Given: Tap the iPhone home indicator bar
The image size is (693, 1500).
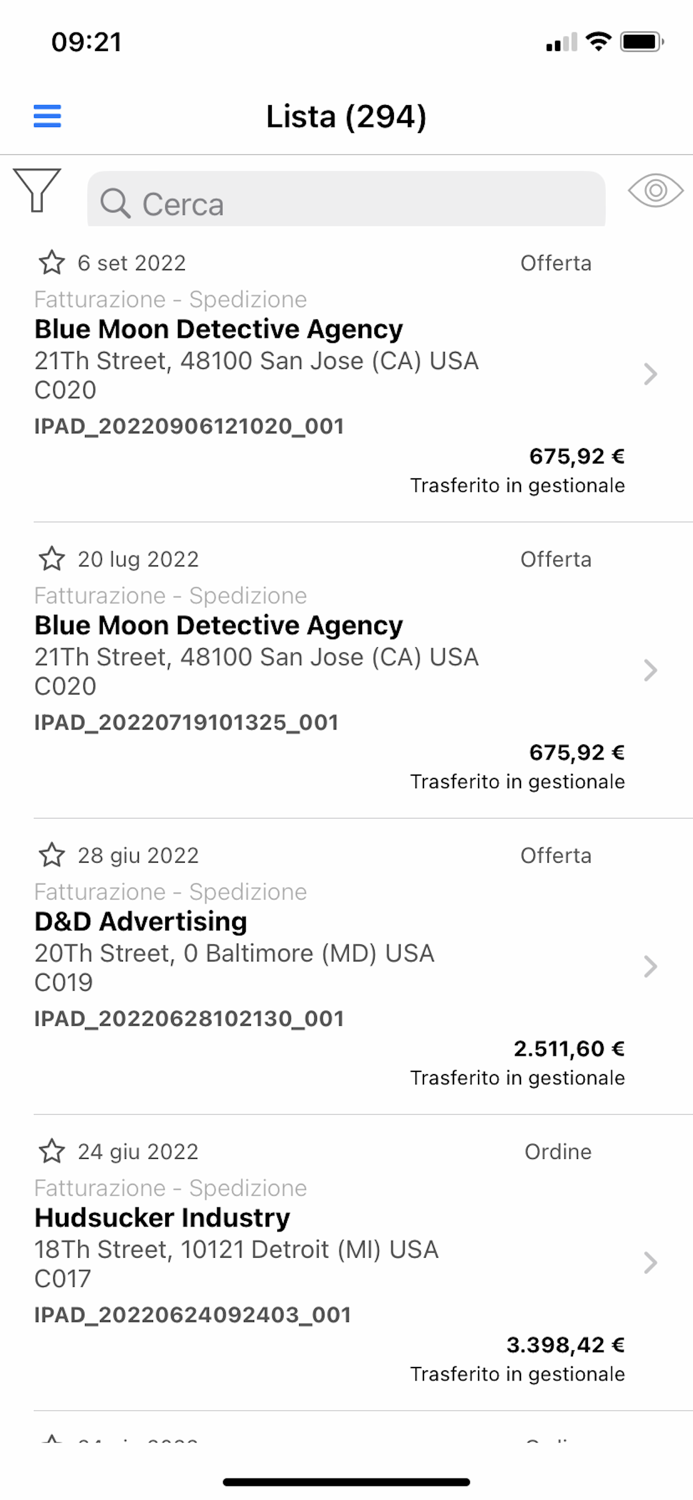Looking at the screenshot, I should click(346, 1482).
